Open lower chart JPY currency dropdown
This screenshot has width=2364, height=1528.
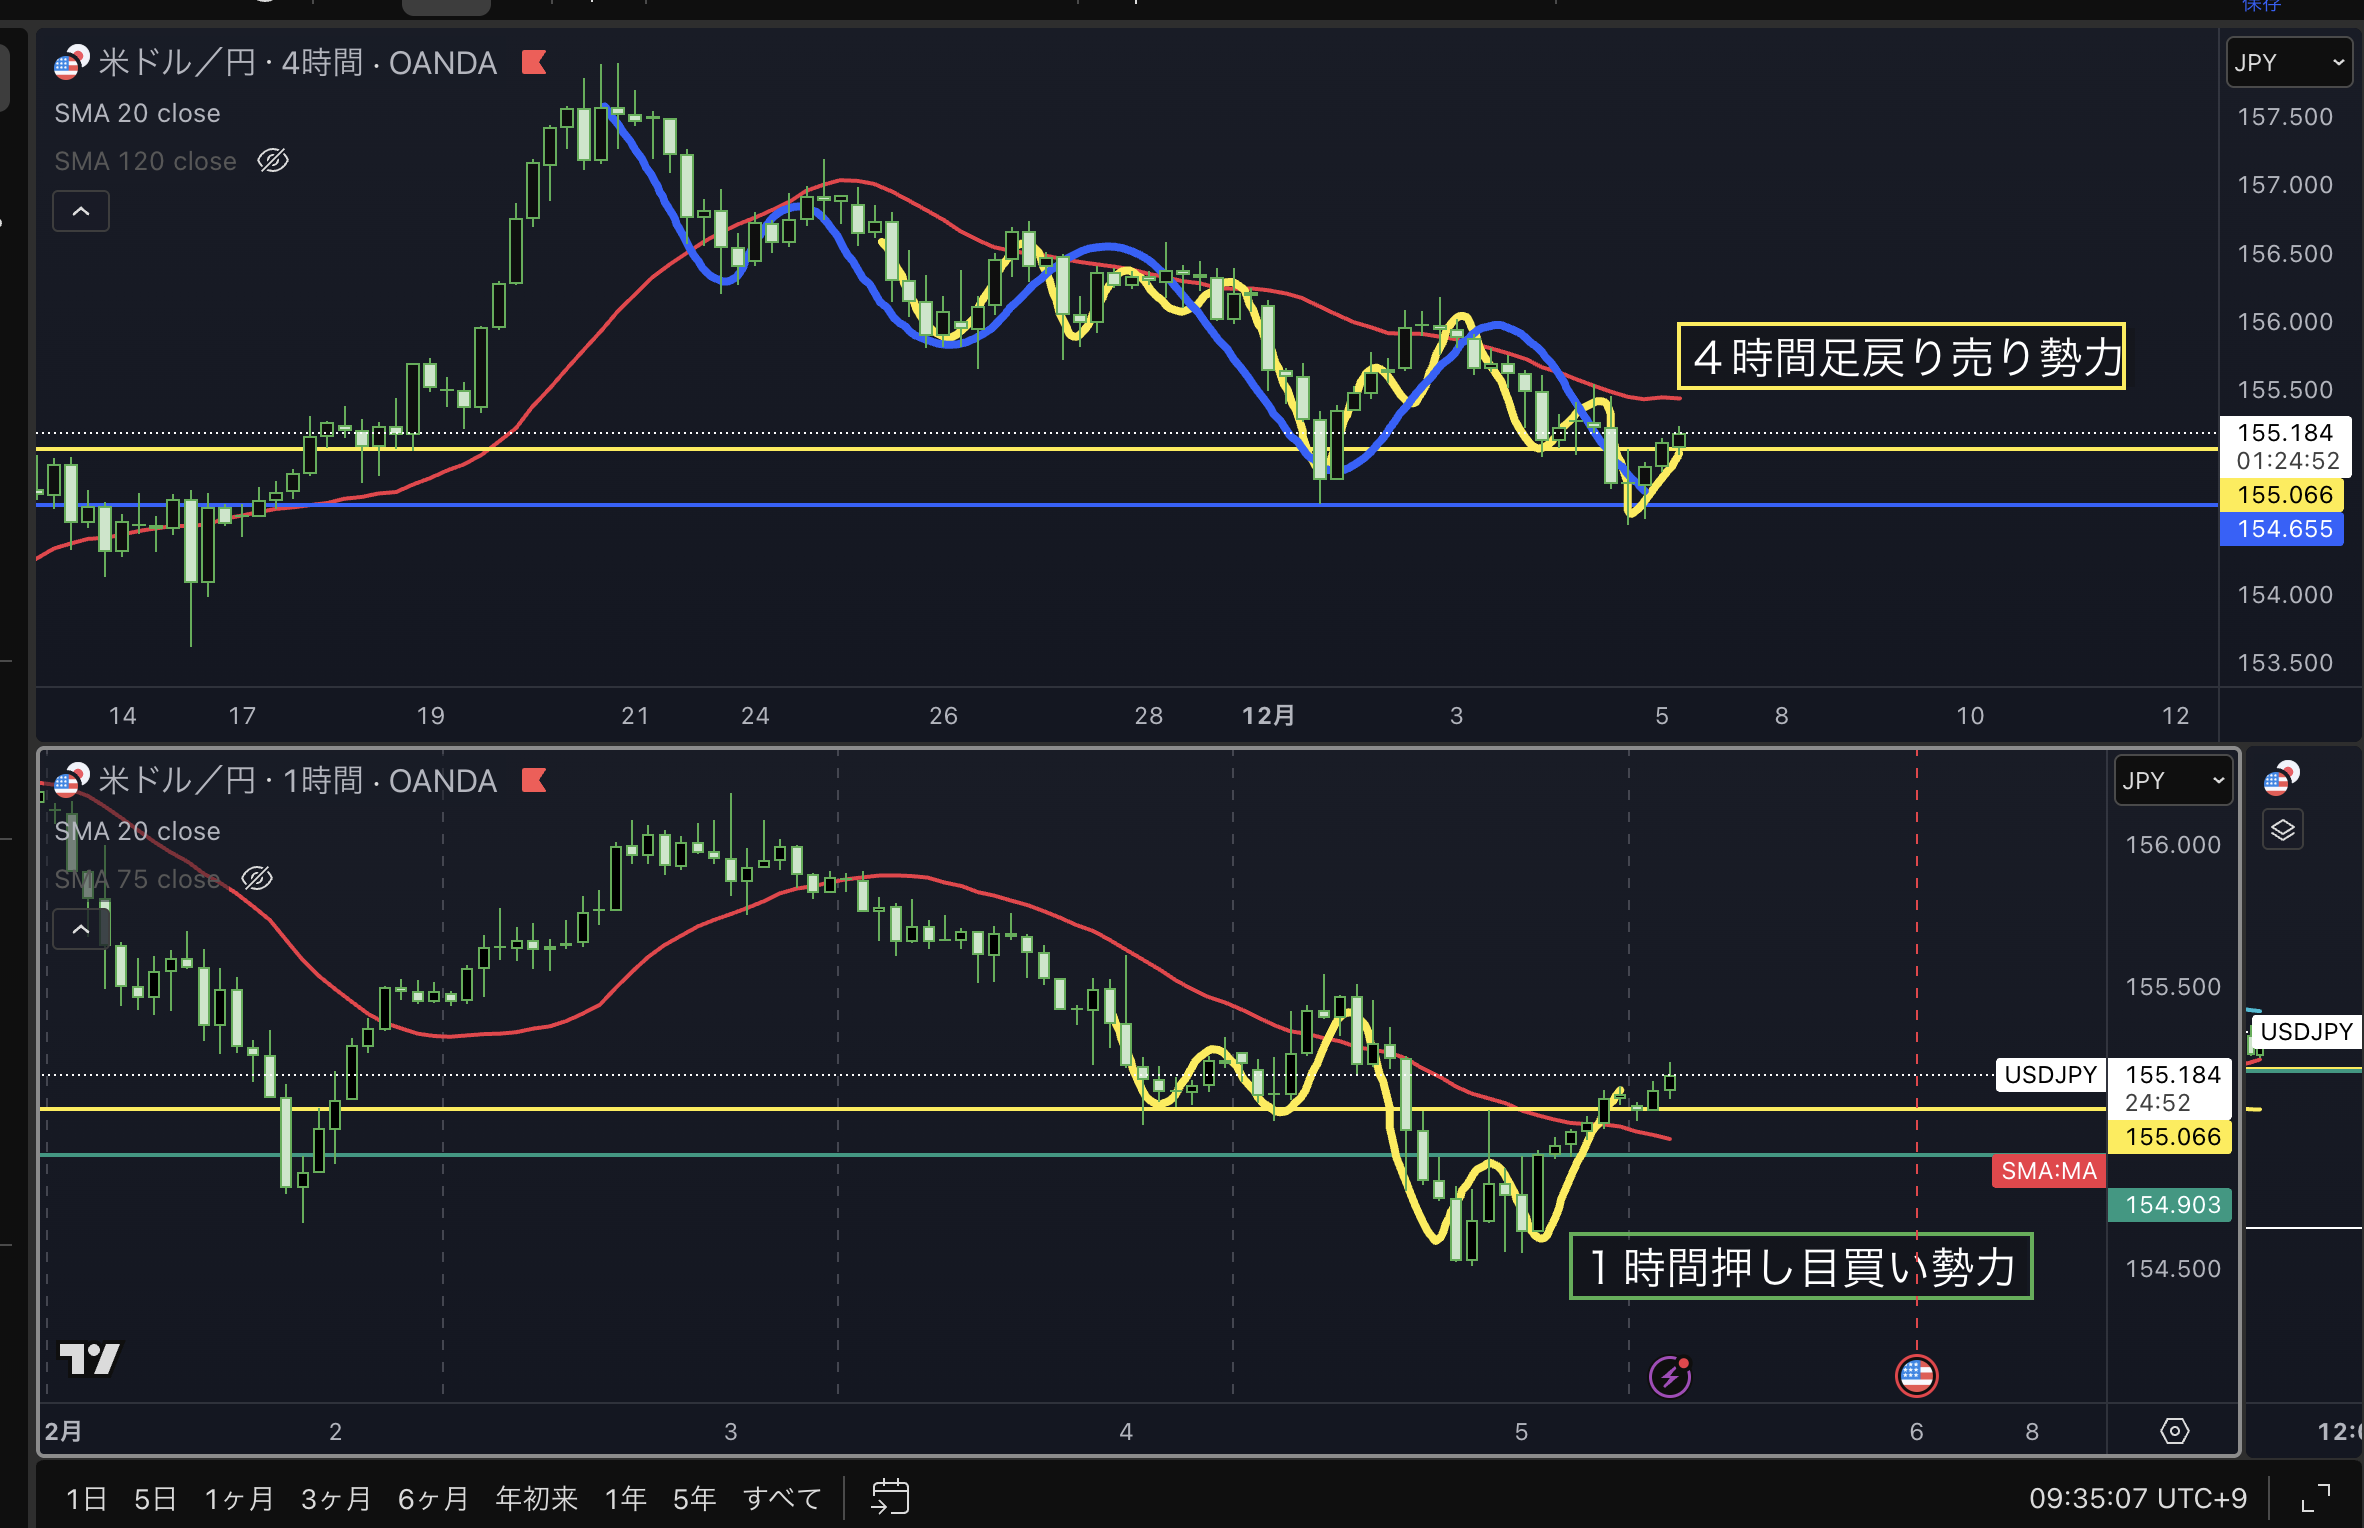pos(2173,781)
